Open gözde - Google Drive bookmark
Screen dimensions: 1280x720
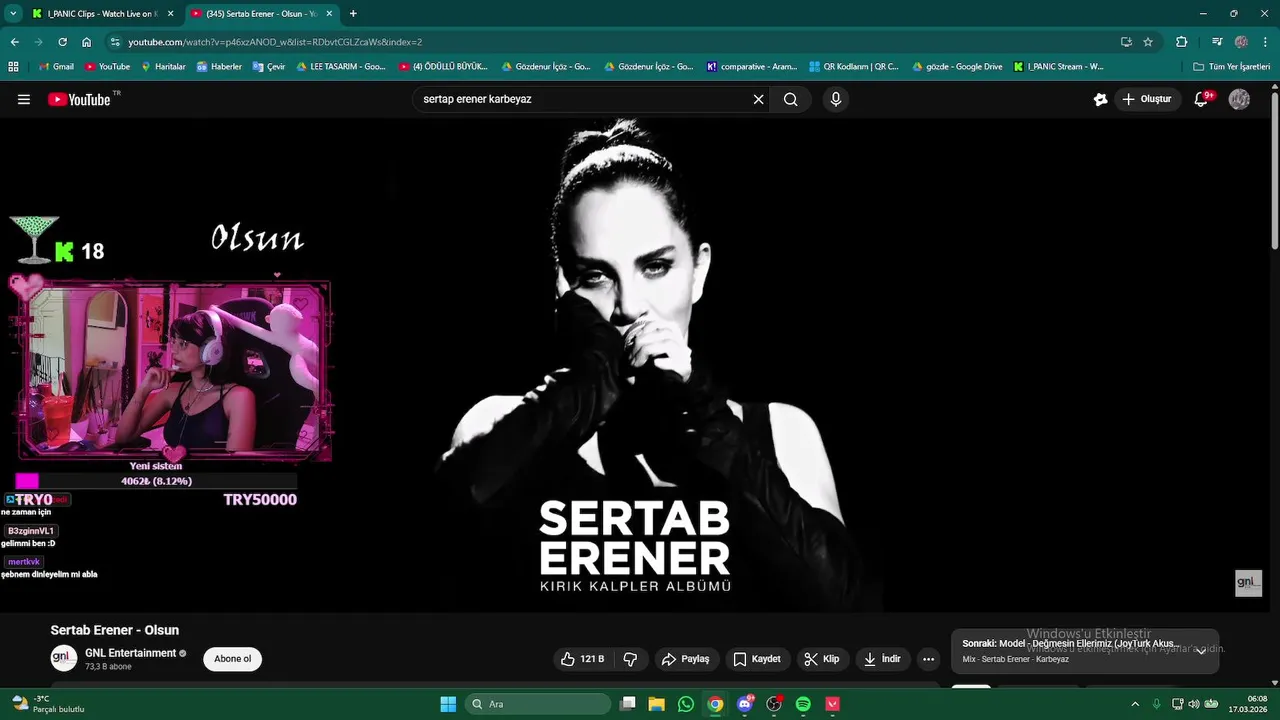click(x=956, y=67)
